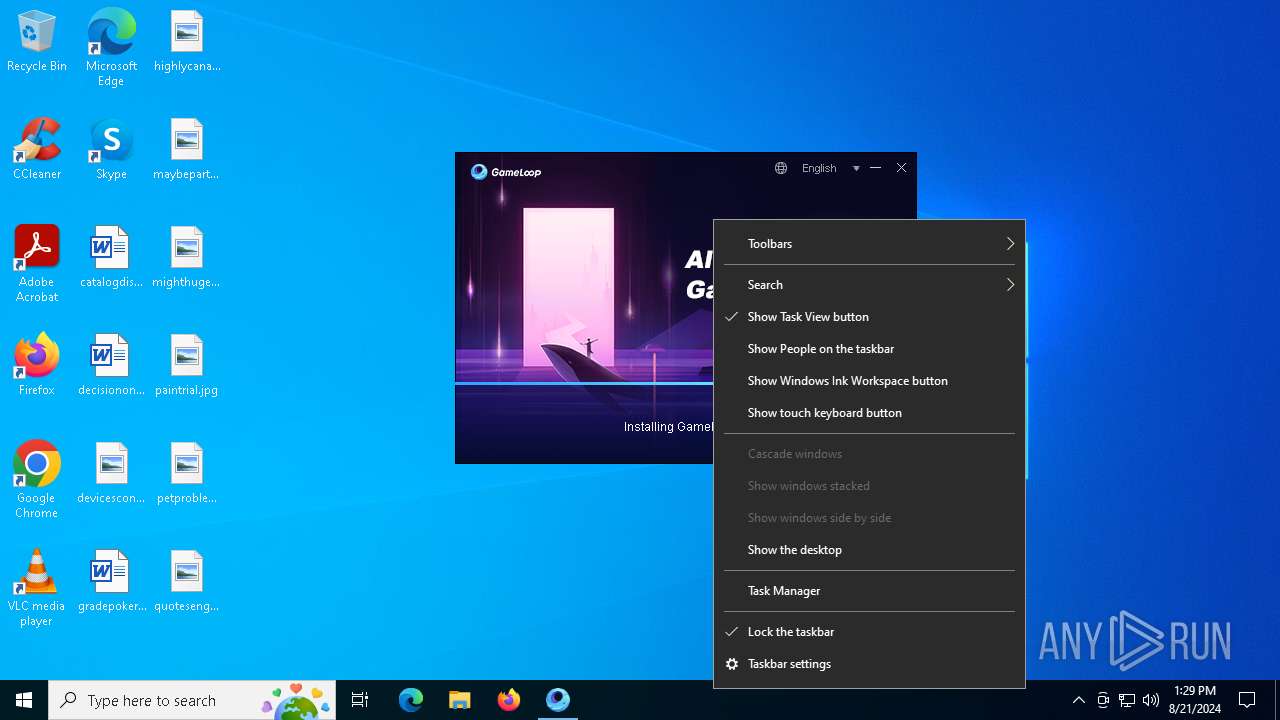Click Show windows side by side entry
Image resolution: width=1280 pixels, height=720 pixels.
point(869,518)
